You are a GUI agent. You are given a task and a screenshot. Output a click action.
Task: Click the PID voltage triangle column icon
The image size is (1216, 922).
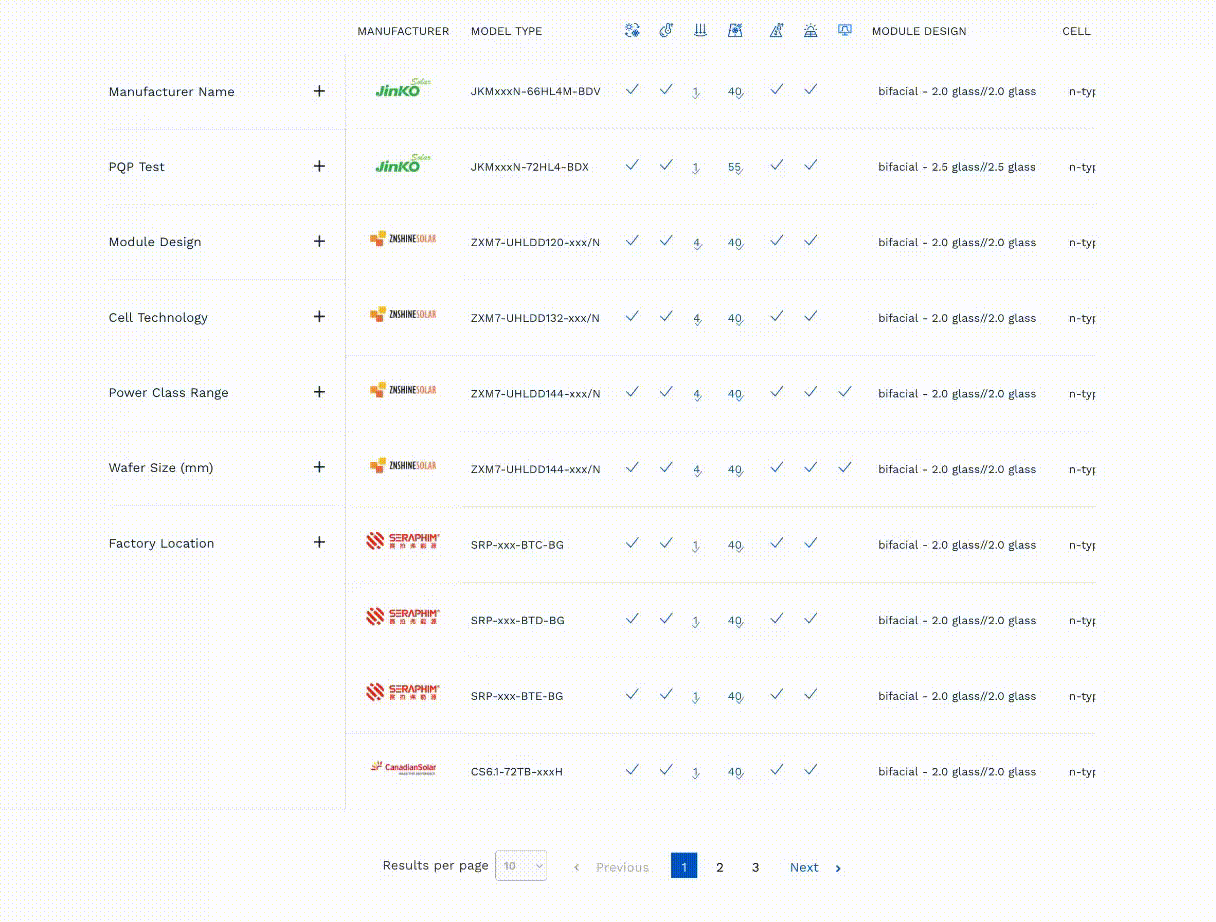[777, 31]
